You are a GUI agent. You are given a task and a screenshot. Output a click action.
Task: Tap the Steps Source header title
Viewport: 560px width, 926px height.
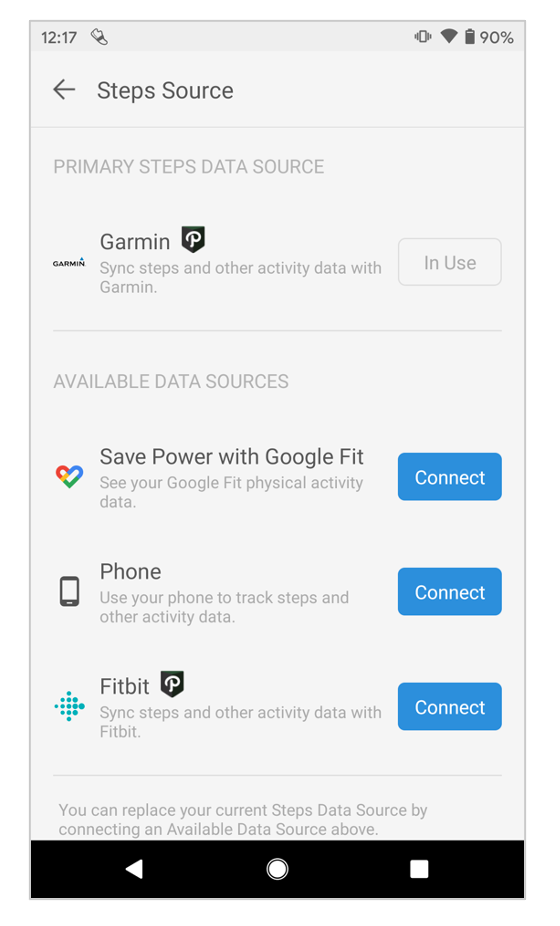pyautogui.click(x=165, y=90)
